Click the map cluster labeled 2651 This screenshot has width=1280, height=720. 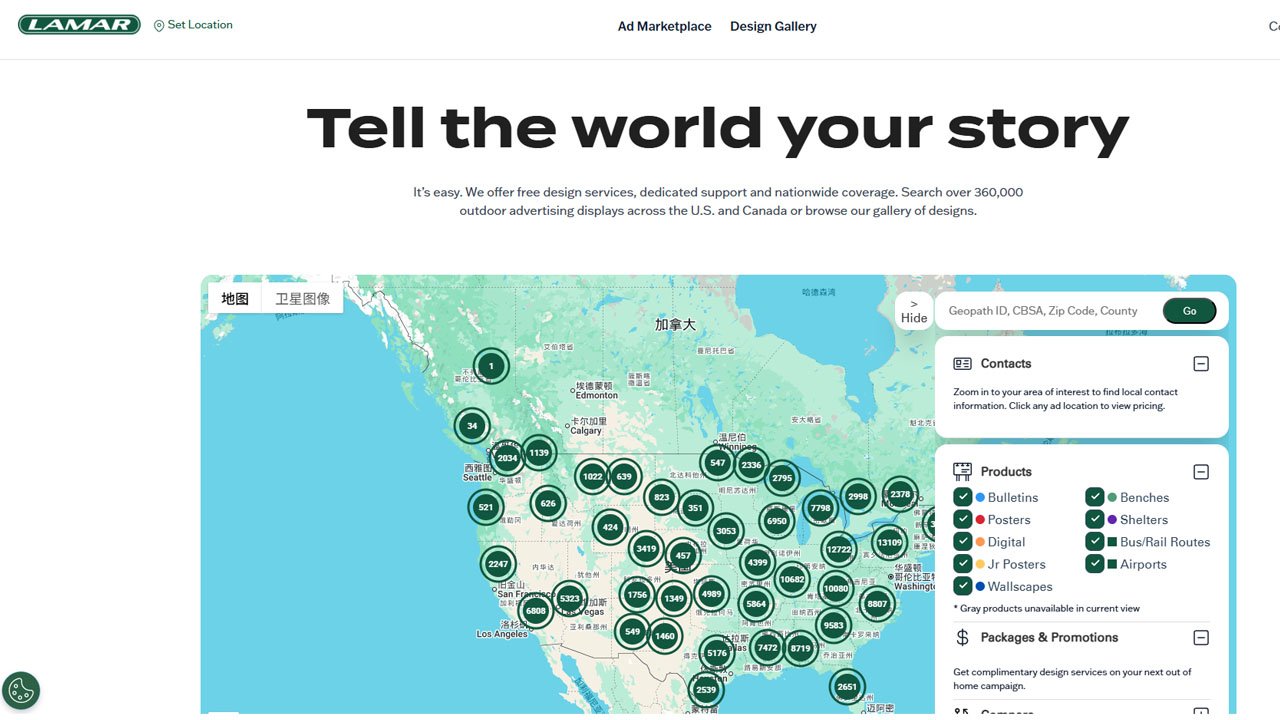tap(847, 687)
